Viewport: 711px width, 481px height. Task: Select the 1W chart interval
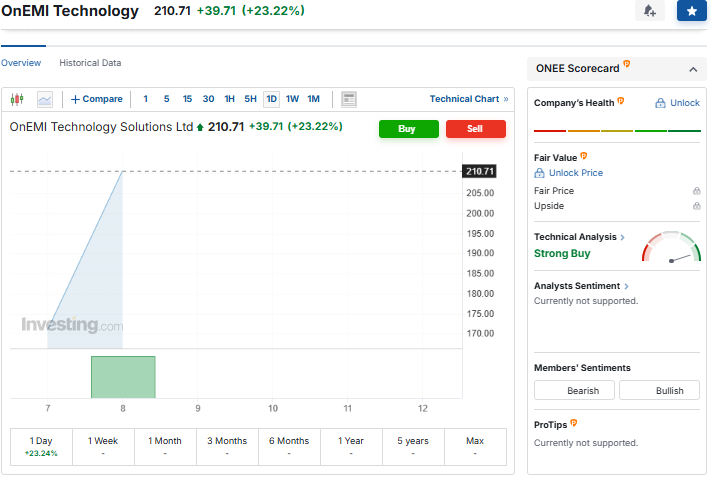pyautogui.click(x=292, y=99)
